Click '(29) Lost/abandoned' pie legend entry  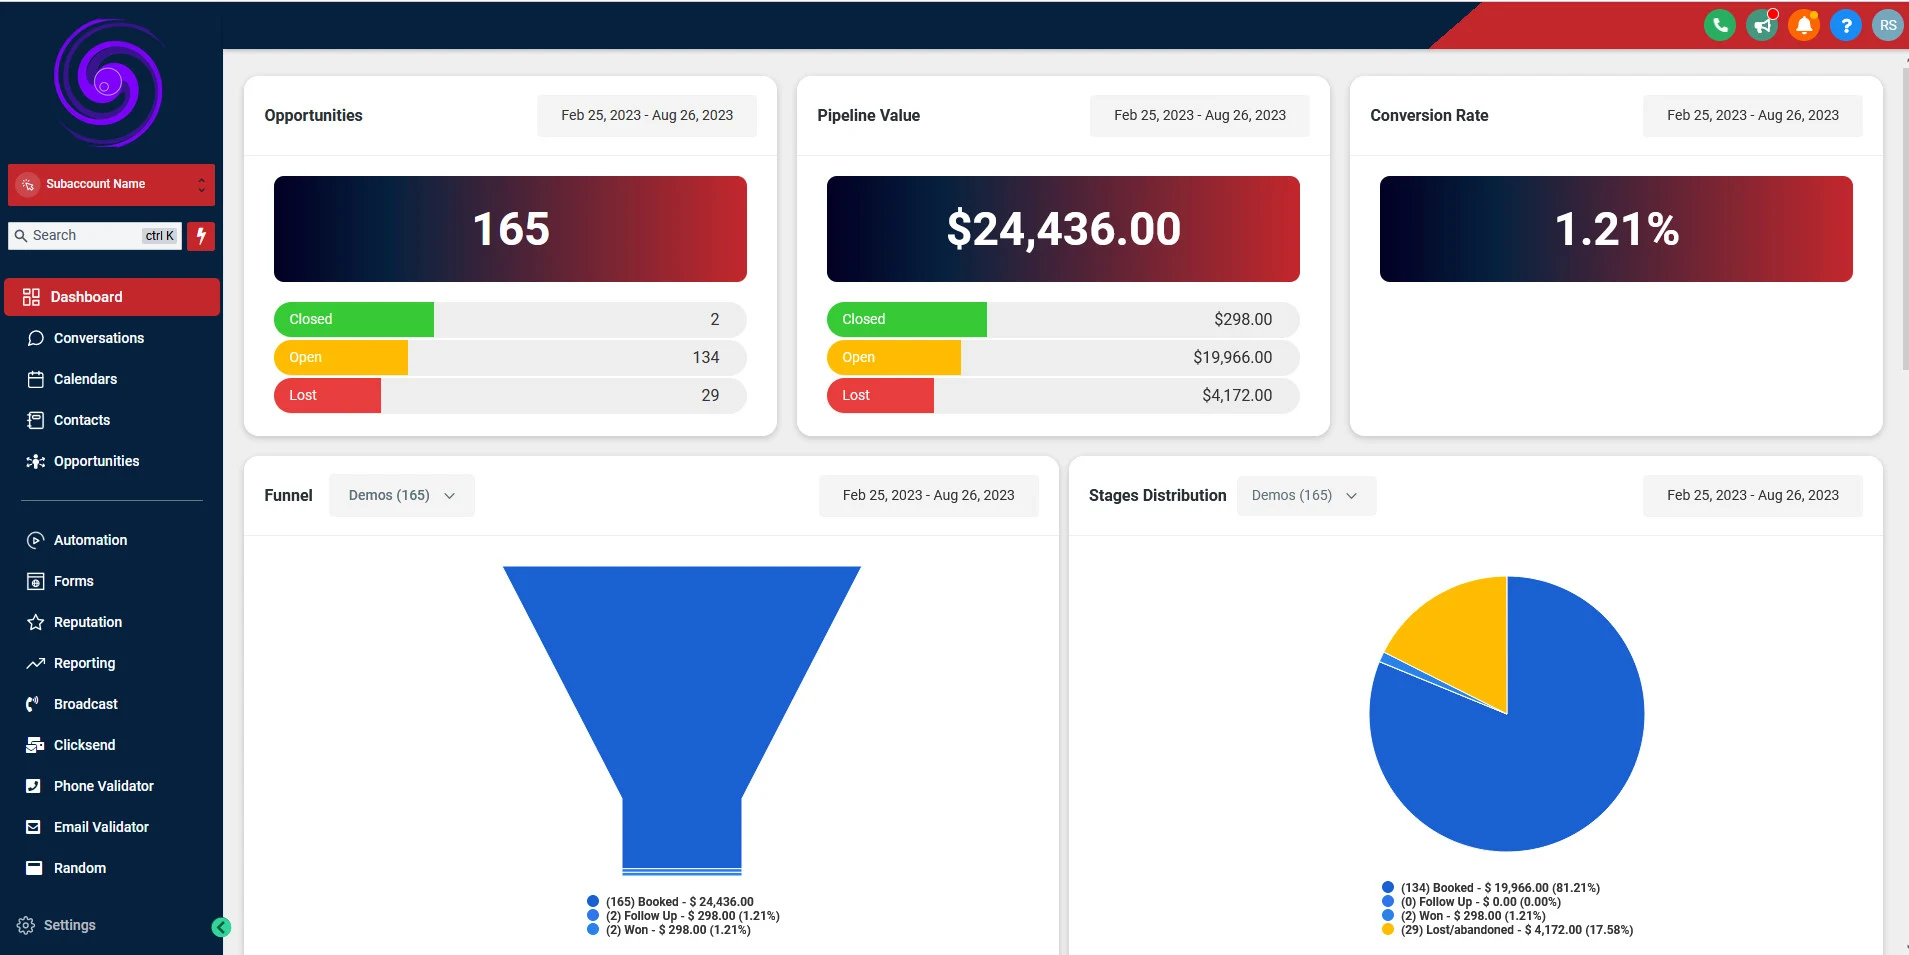click(1516, 930)
